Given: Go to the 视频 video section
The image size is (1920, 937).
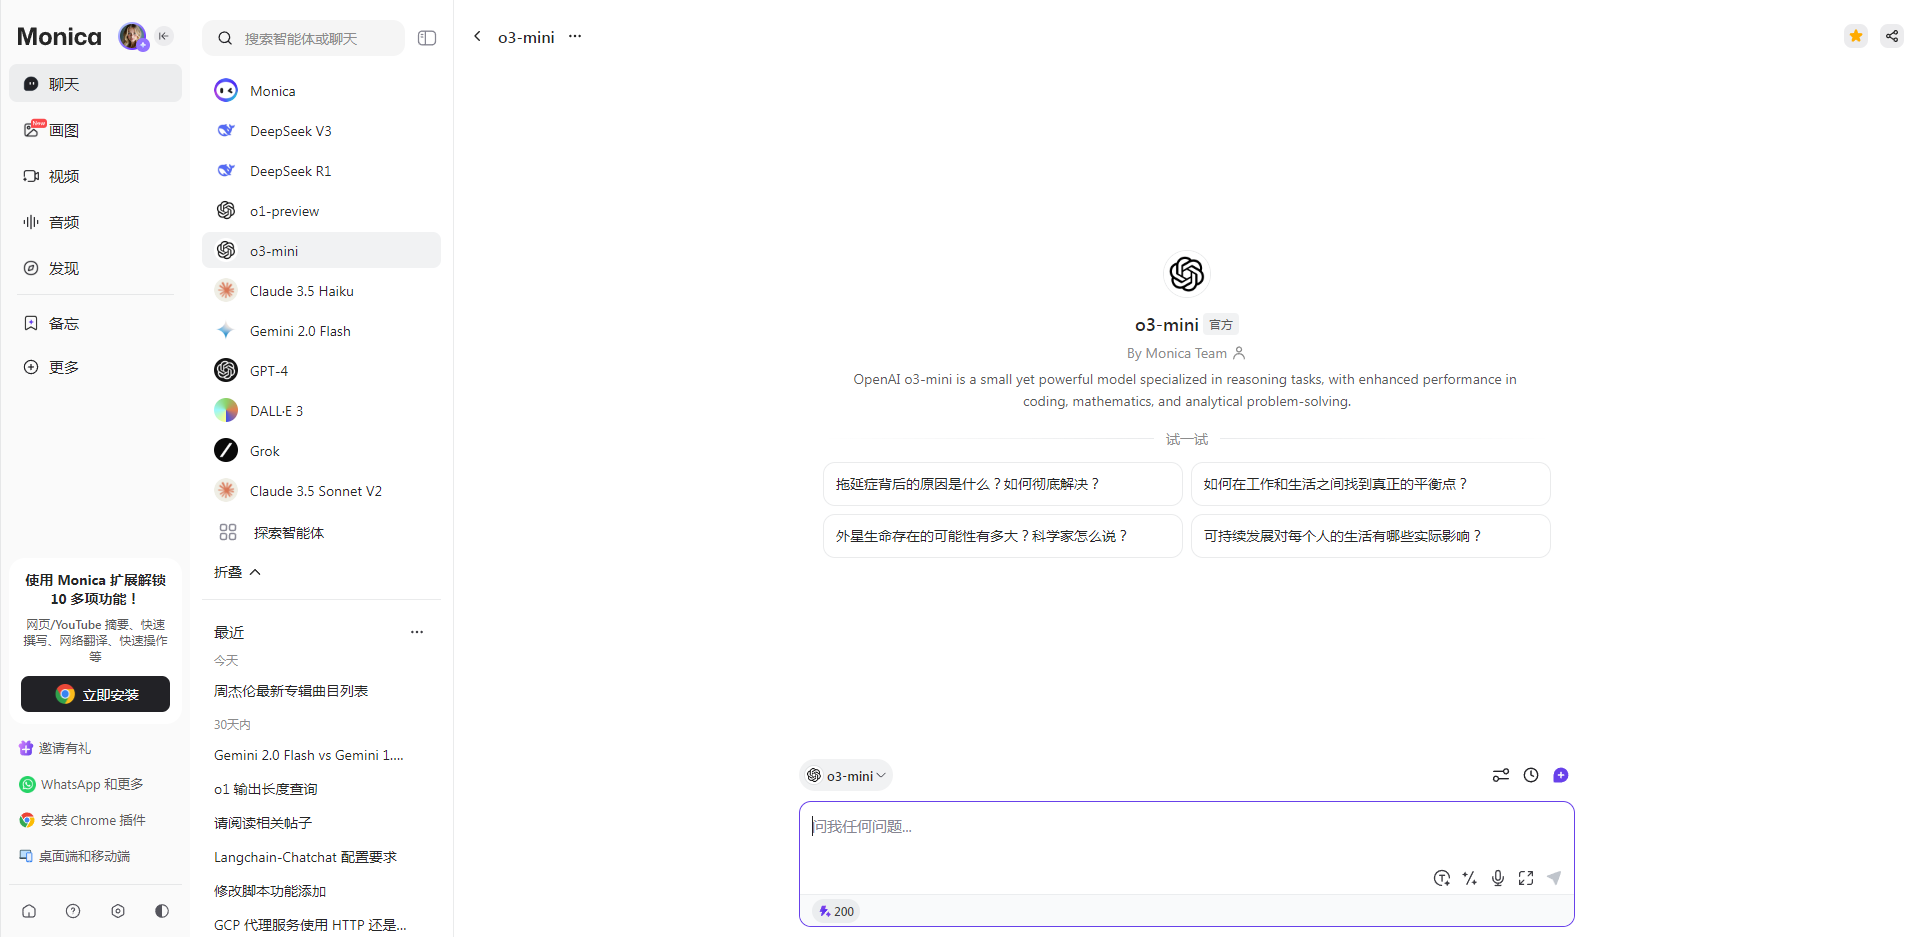Looking at the screenshot, I should (96, 176).
